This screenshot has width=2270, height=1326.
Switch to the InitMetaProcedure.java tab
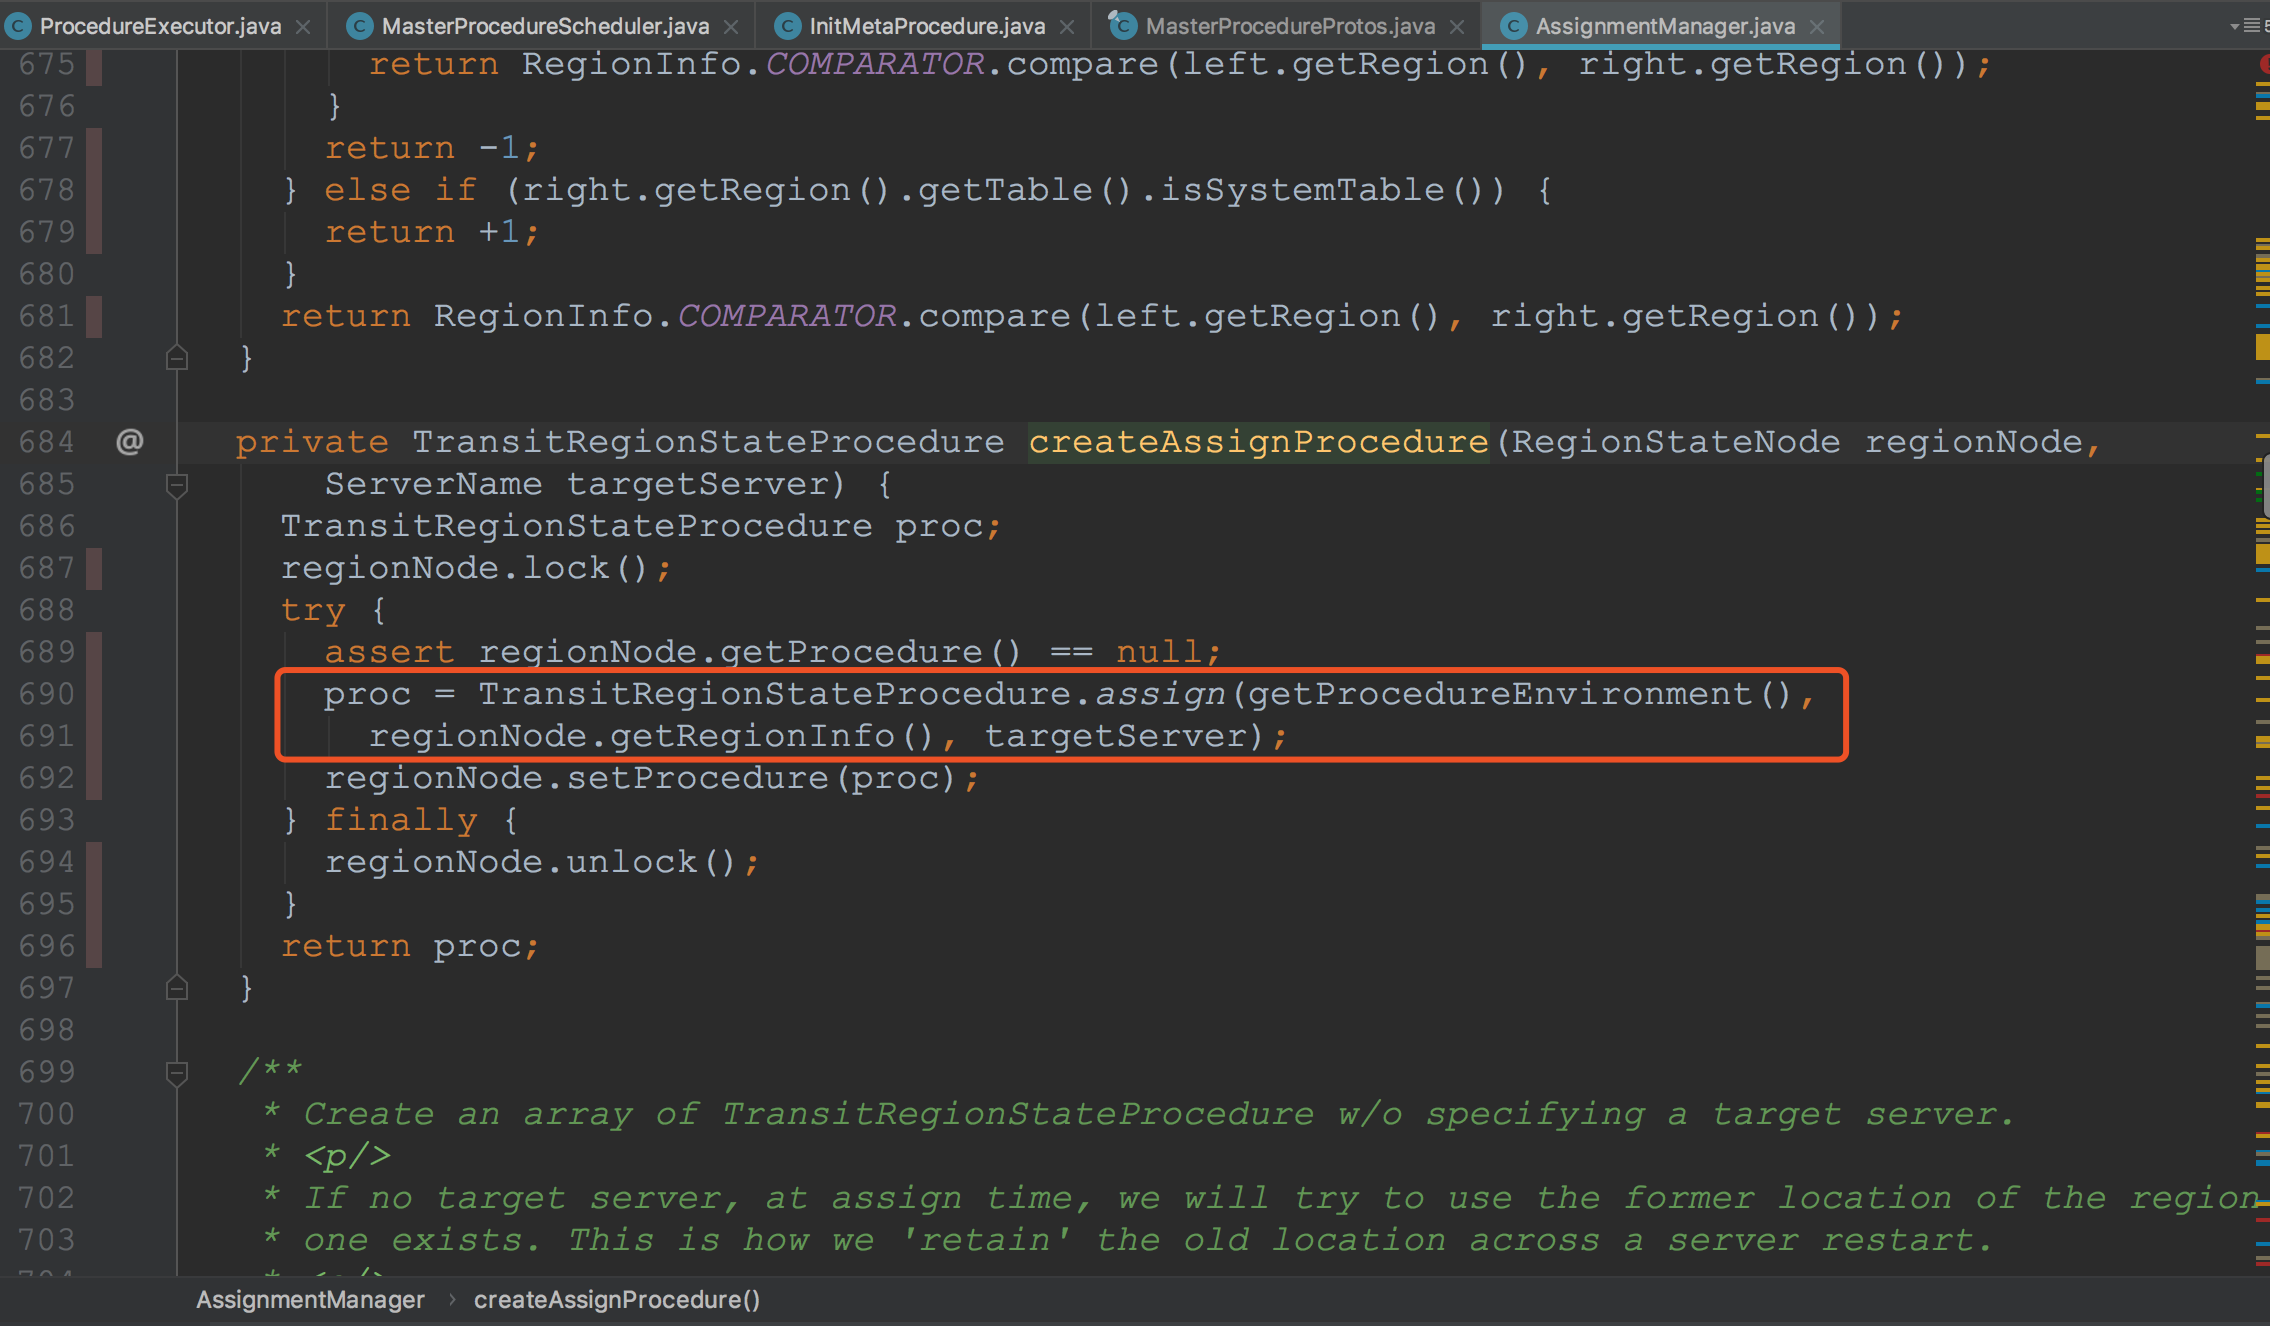[926, 26]
